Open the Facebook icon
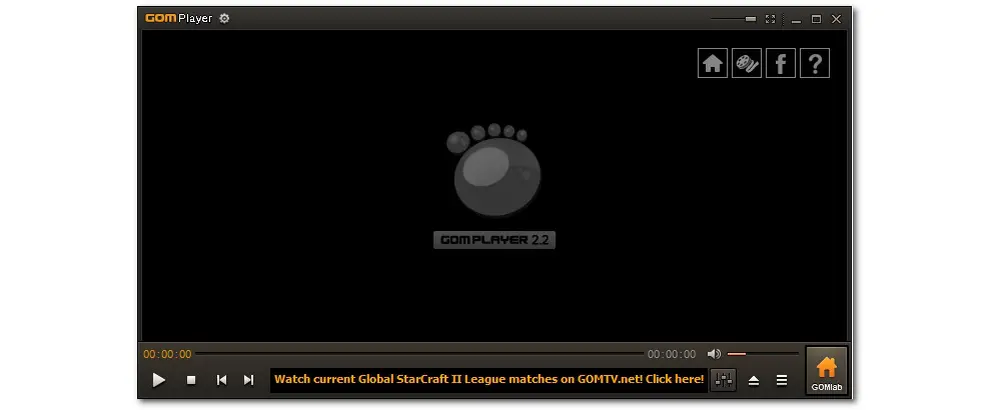1000x410 pixels. (x=781, y=63)
